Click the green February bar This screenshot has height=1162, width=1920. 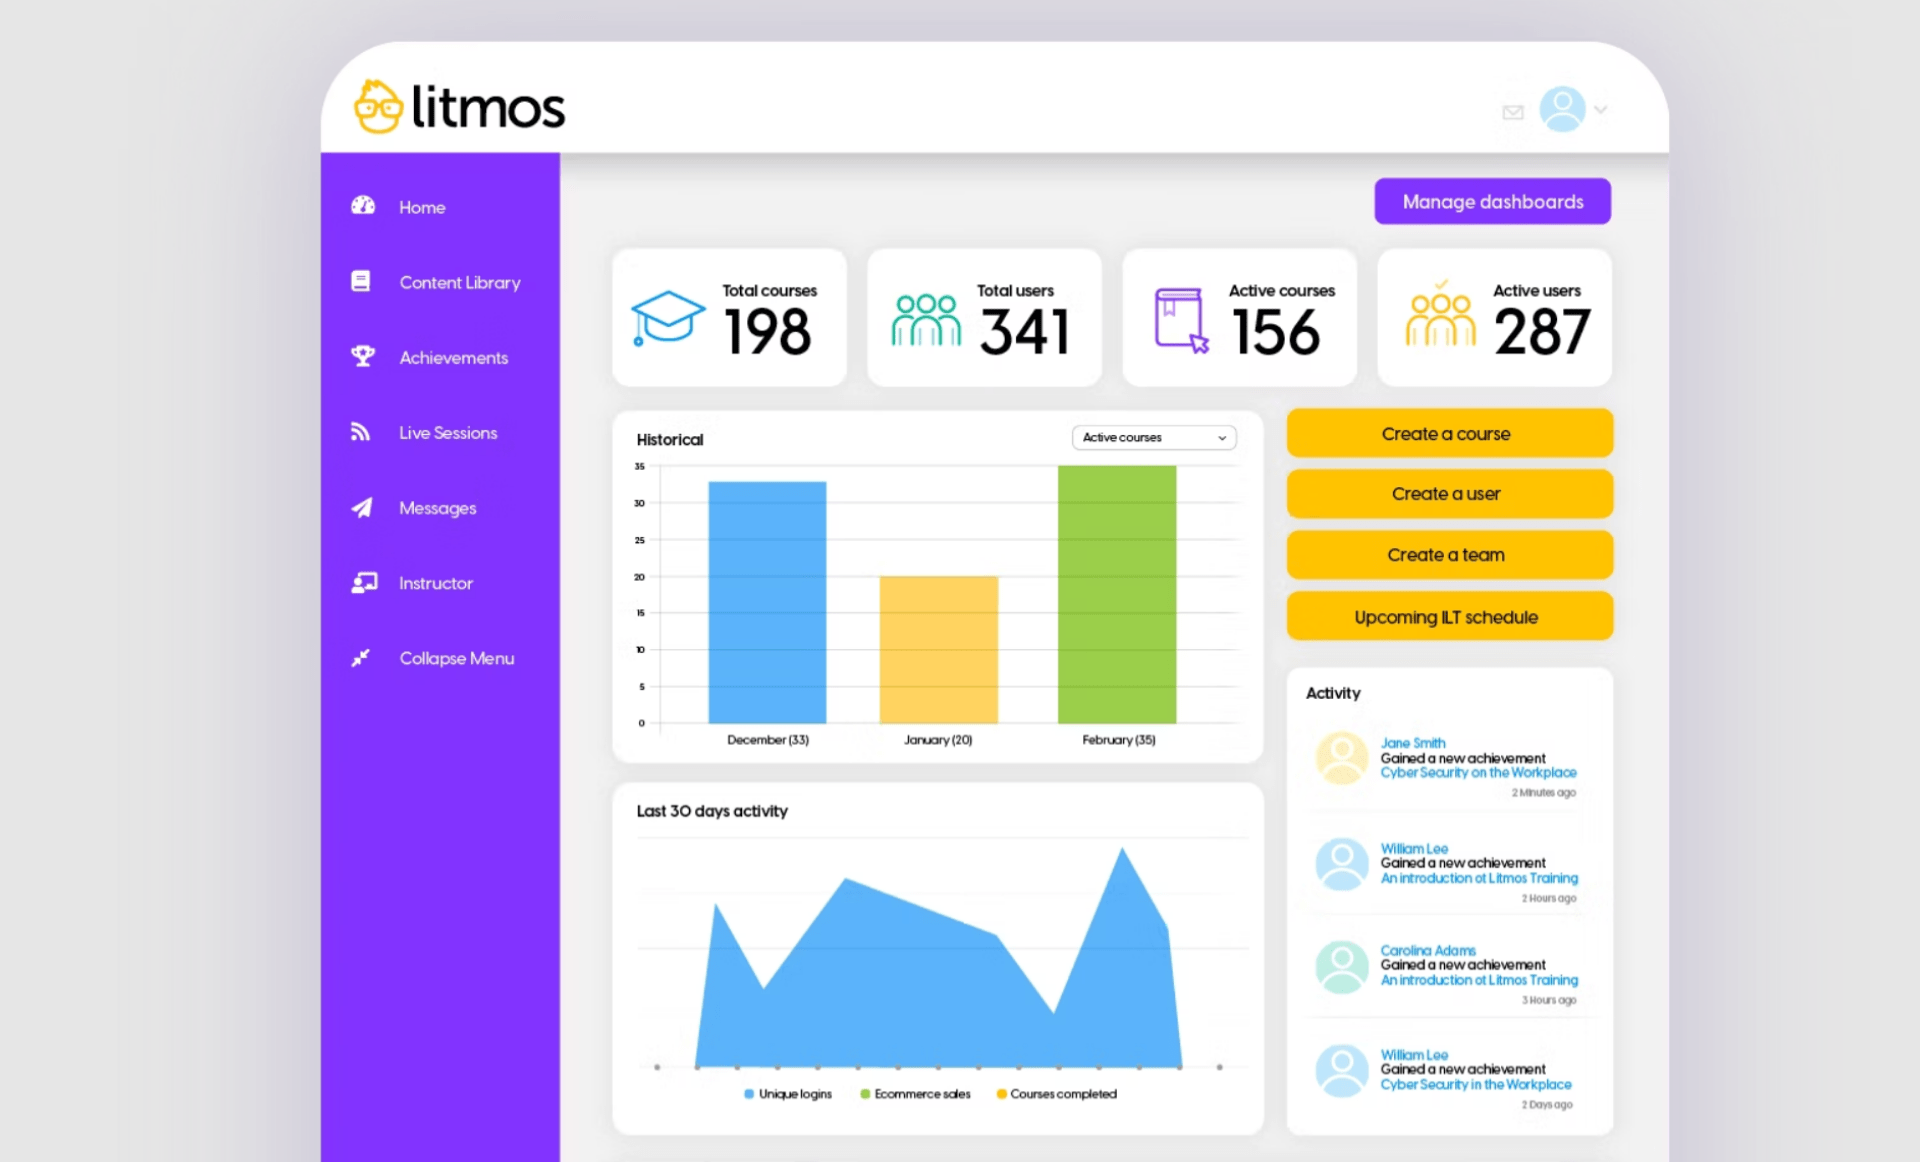click(x=1117, y=594)
